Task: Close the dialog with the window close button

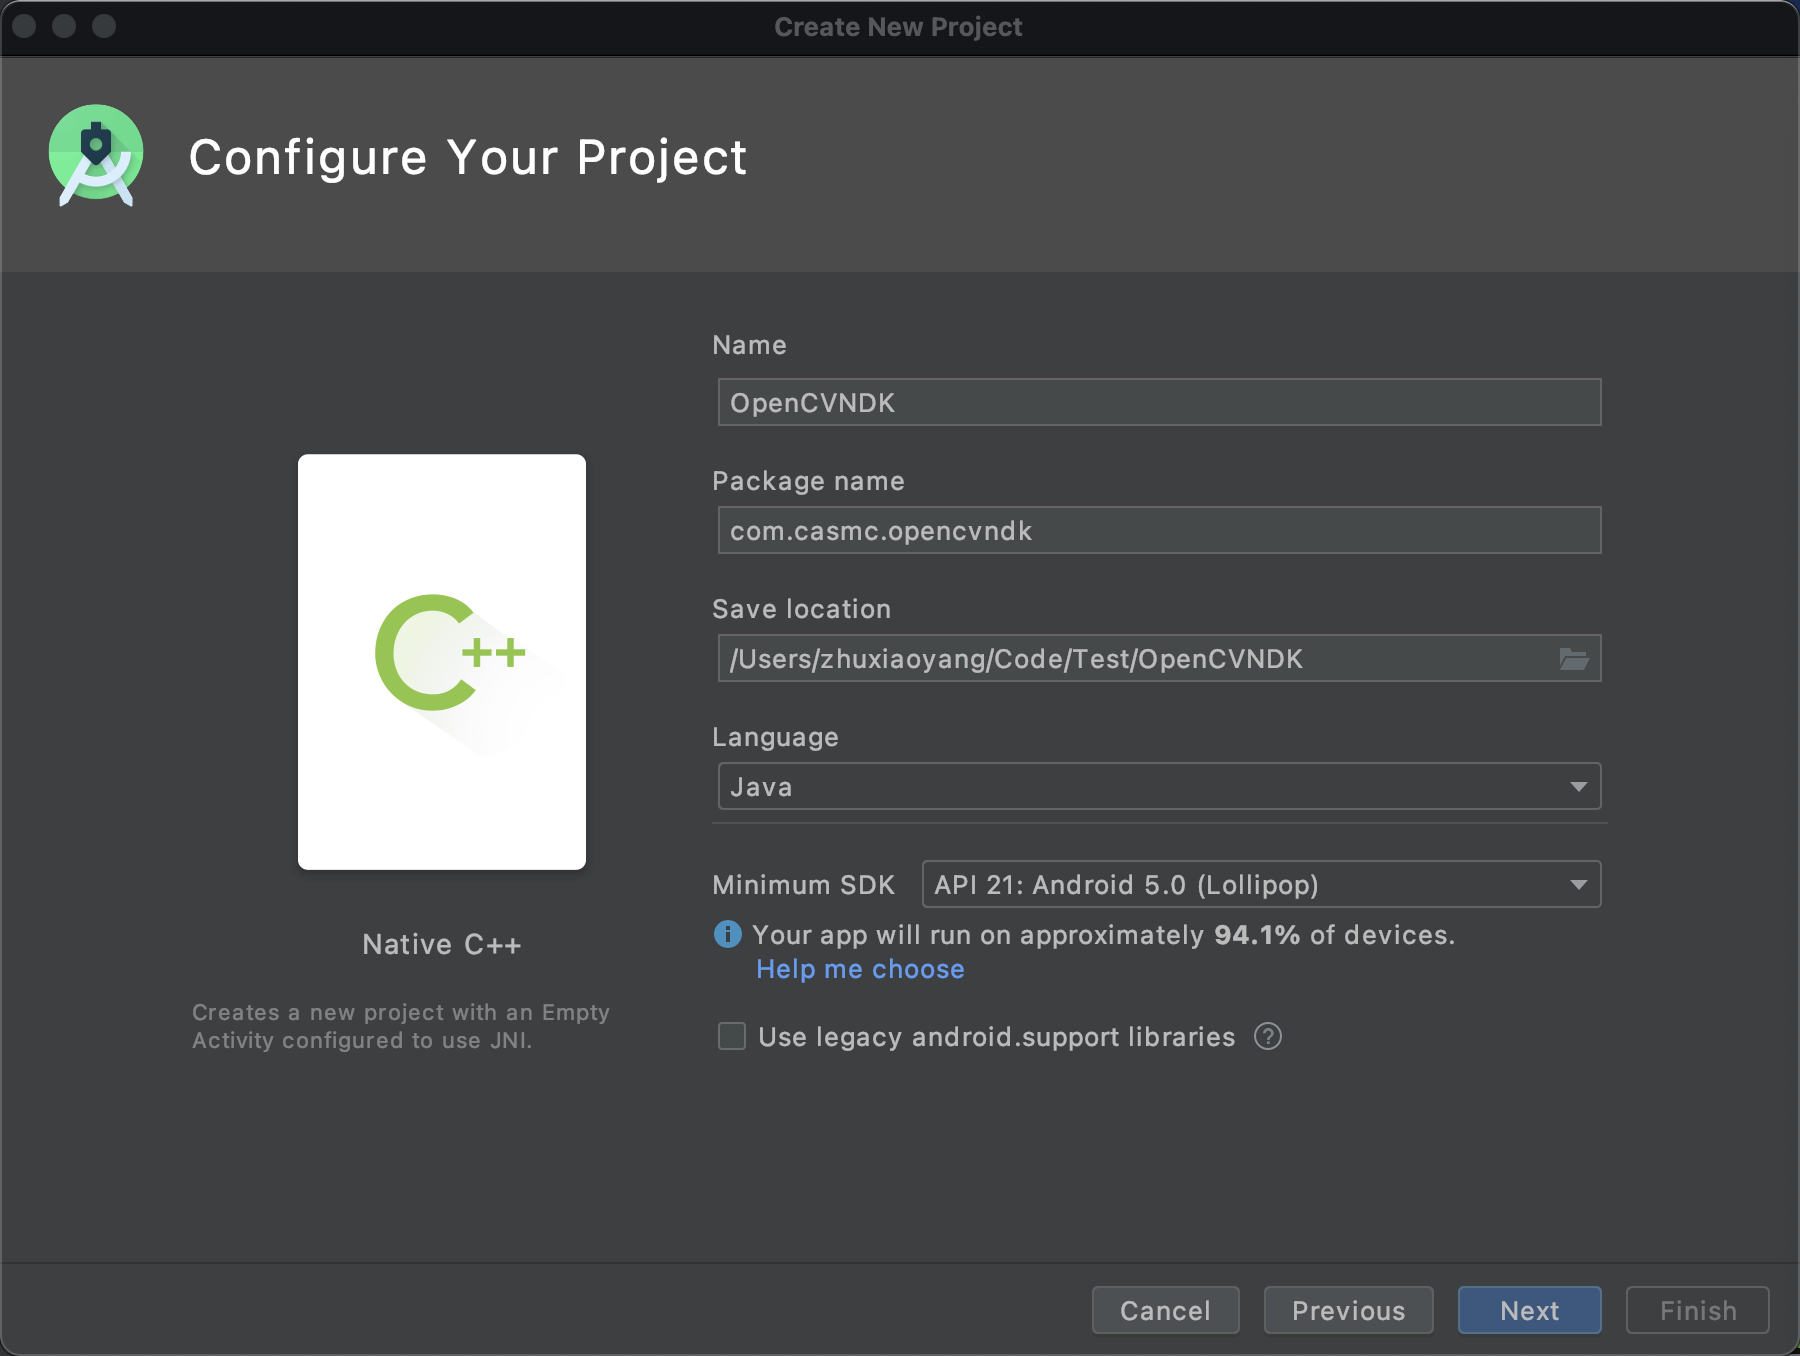Action: 25,26
